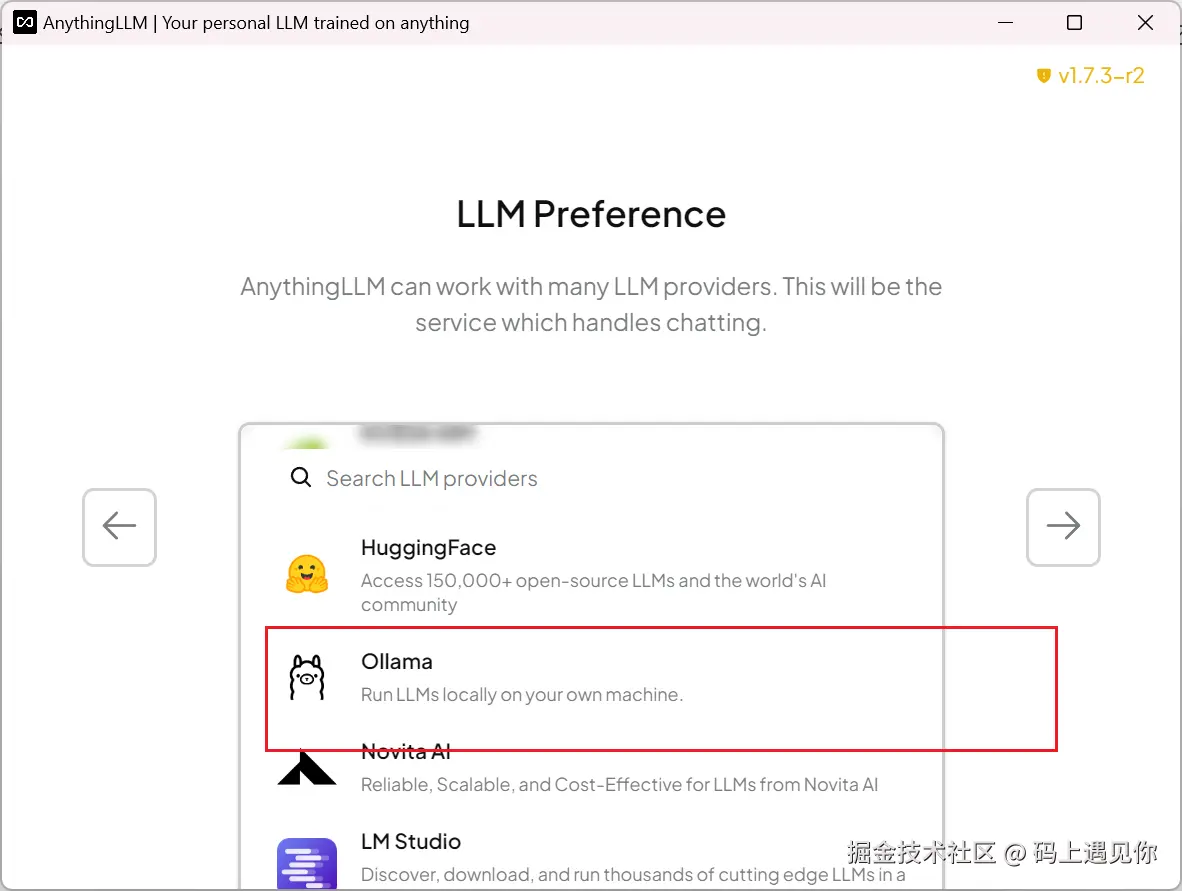
Task: Go back using the left arrow button
Action: coord(119,526)
